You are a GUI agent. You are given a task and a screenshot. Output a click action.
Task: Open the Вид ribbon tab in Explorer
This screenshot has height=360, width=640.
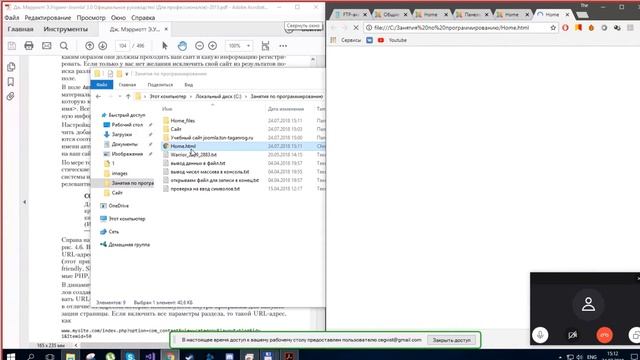189,84
